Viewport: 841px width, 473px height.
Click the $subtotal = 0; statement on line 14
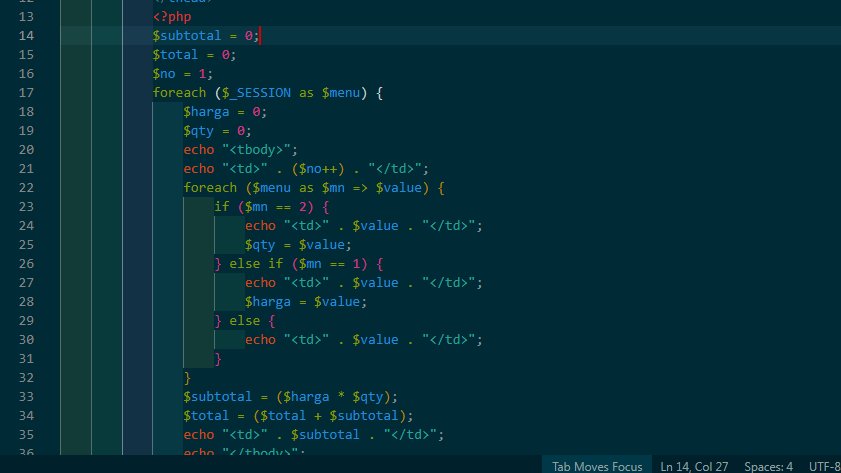[206, 35]
